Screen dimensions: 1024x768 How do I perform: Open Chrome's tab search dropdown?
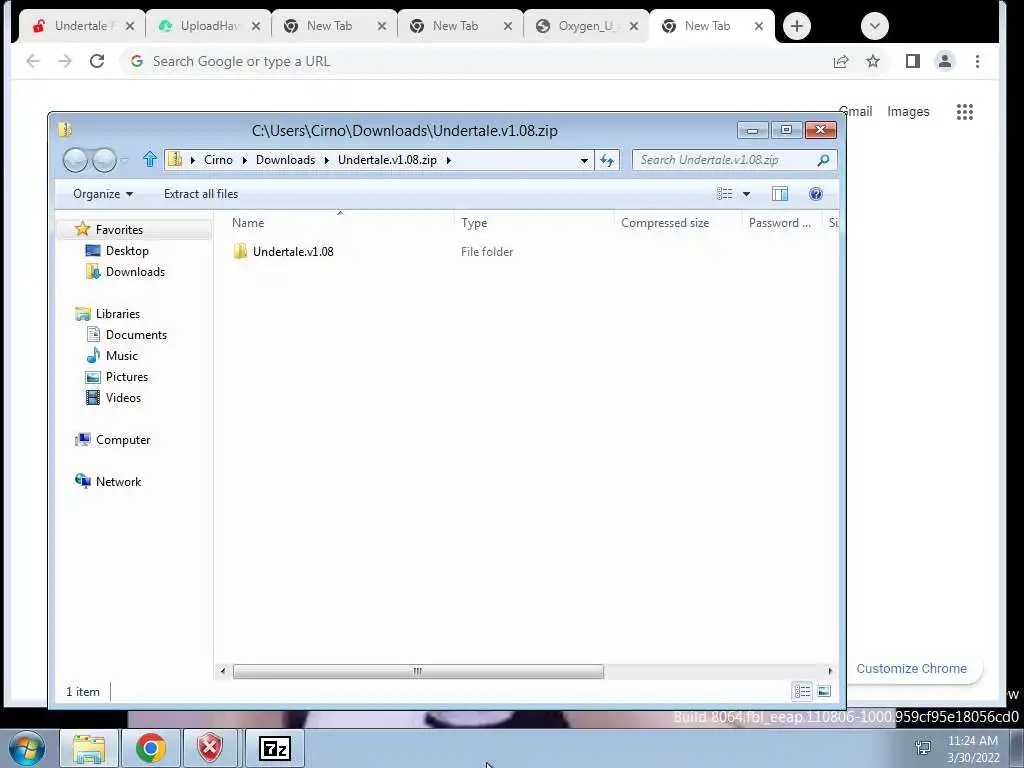click(874, 26)
